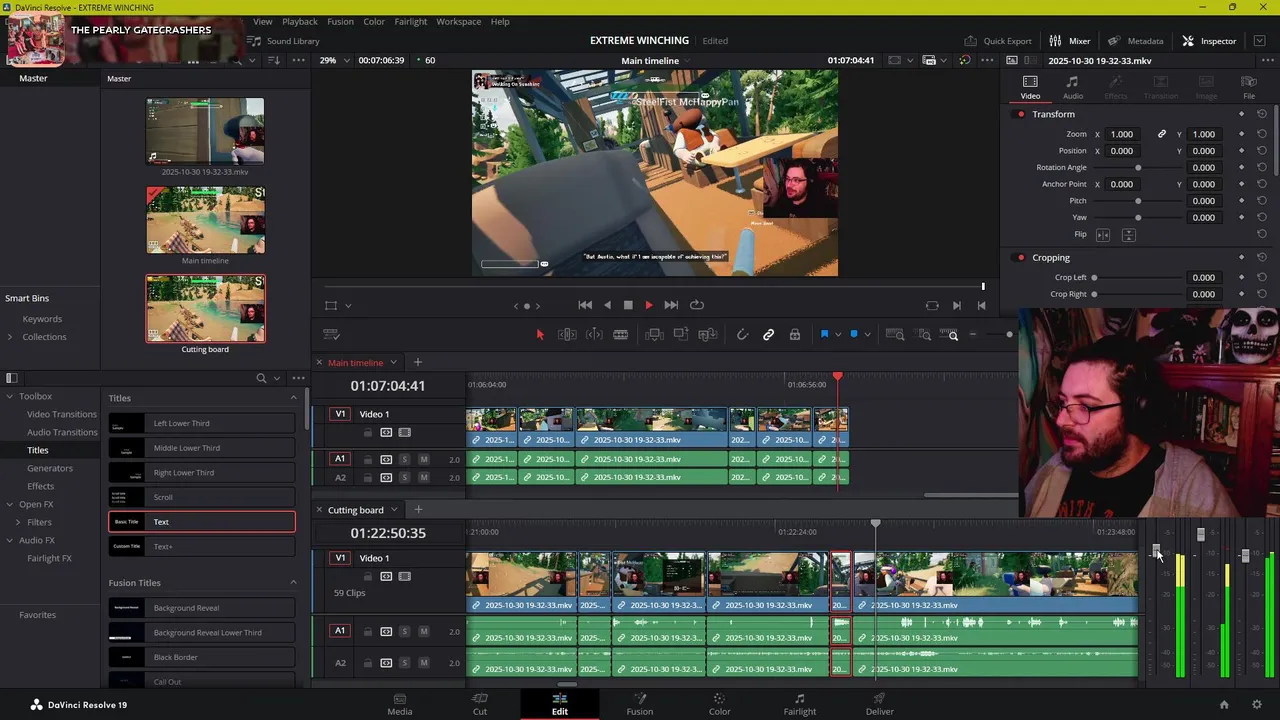Toggle the Zoom link chain in the Inspector
The width and height of the screenshot is (1280, 720).
pos(1161,134)
